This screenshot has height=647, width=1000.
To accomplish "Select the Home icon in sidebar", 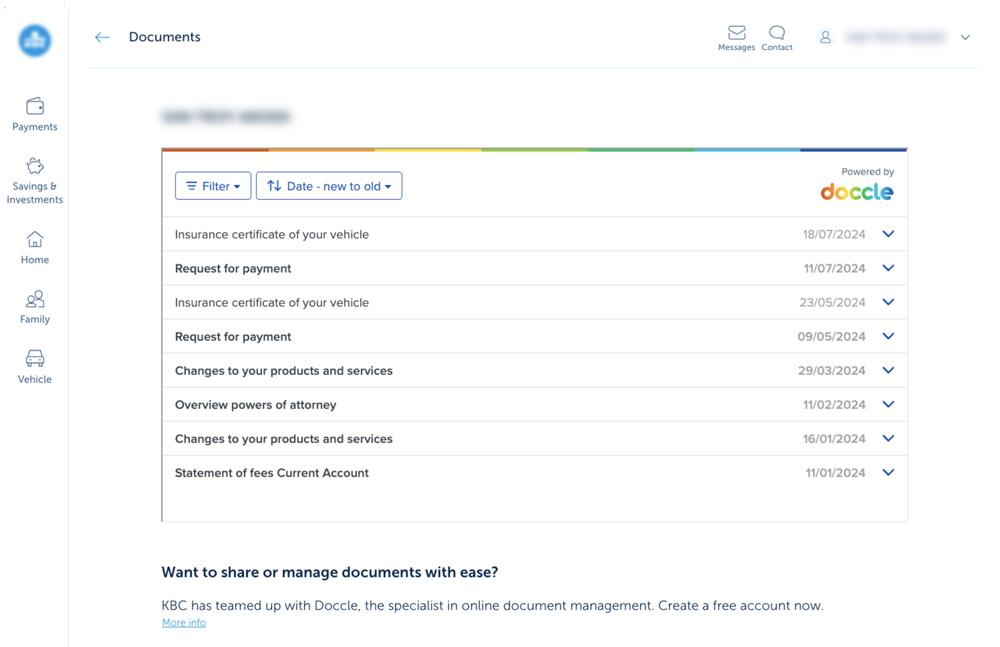I will 35,247.
